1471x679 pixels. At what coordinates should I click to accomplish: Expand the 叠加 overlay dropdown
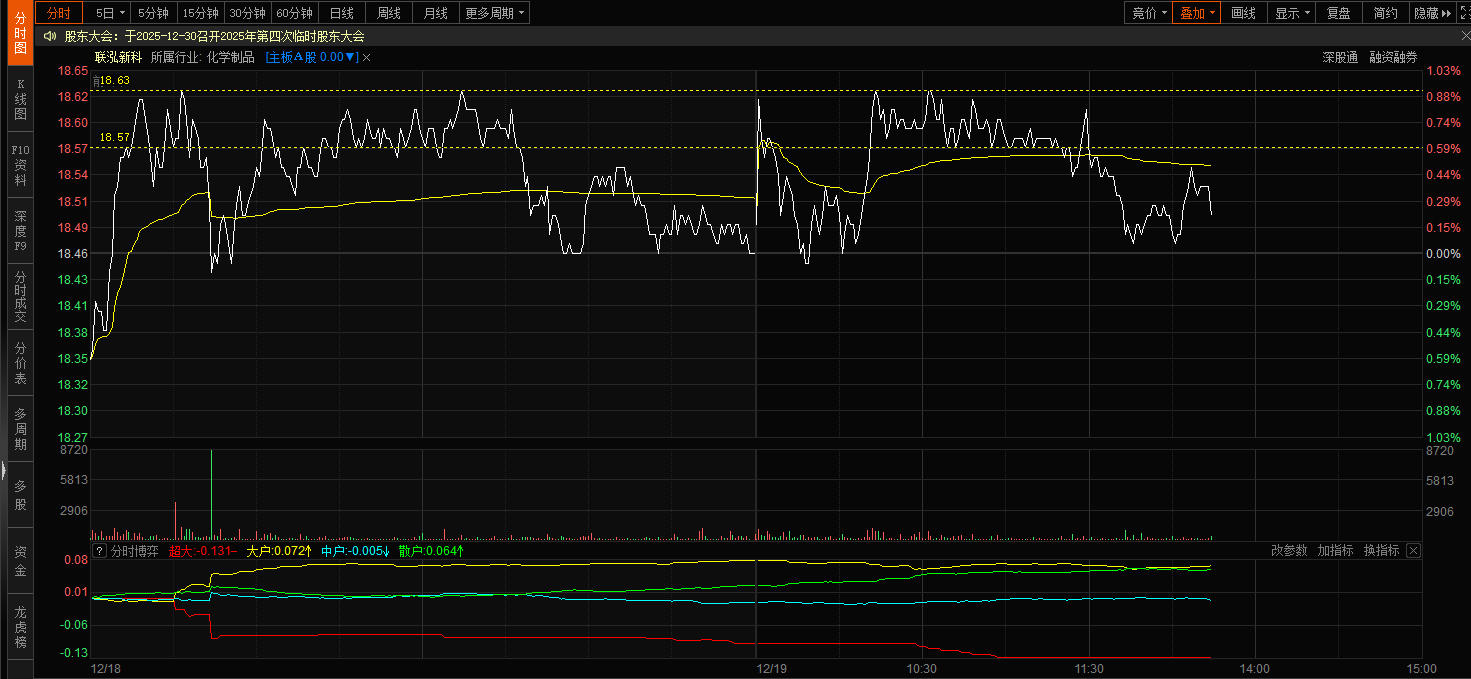tap(1197, 13)
